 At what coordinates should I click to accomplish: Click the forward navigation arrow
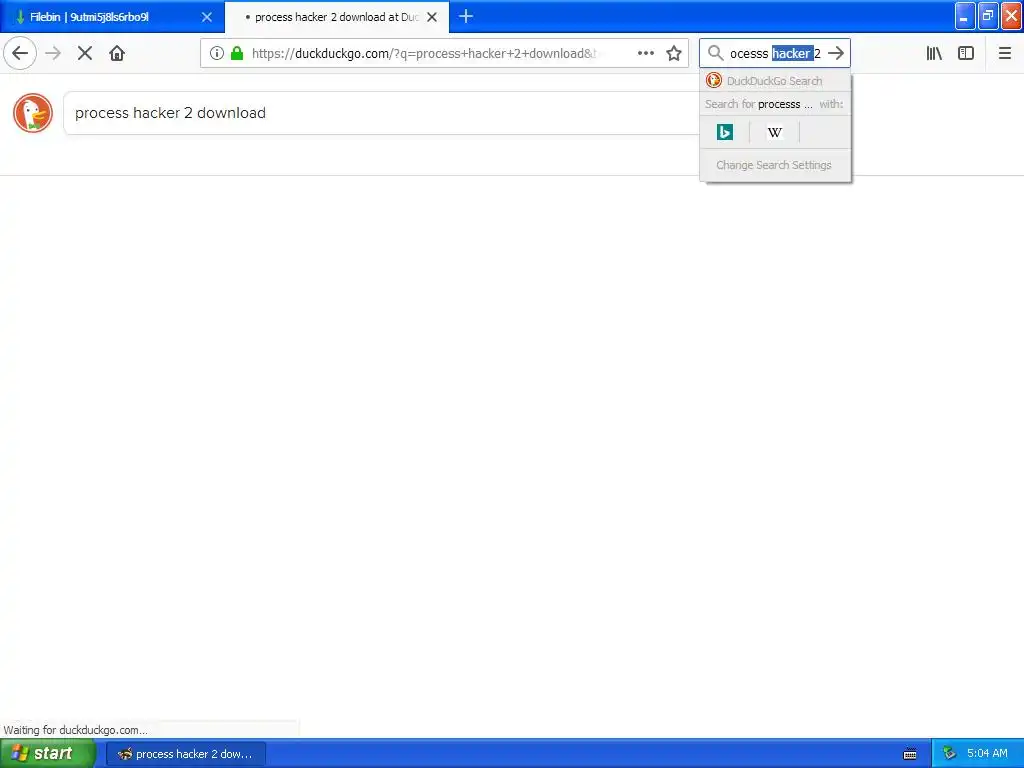pos(54,53)
